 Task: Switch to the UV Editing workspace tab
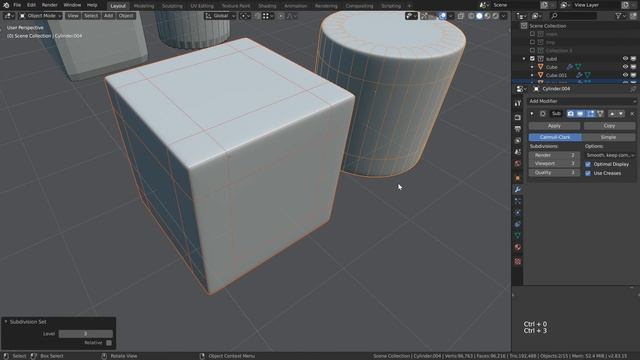202,6
